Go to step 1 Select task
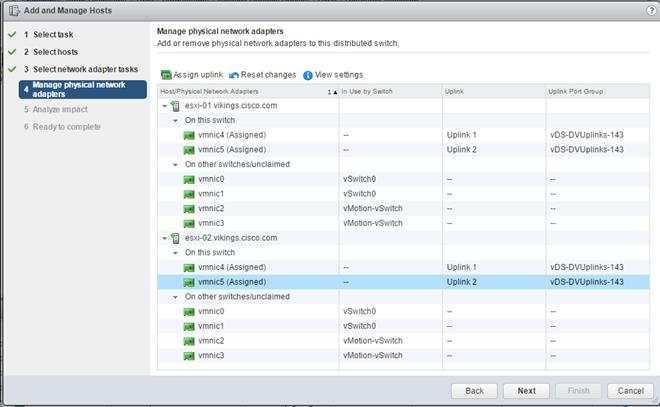The height and width of the screenshot is (407, 660). tap(53, 35)
